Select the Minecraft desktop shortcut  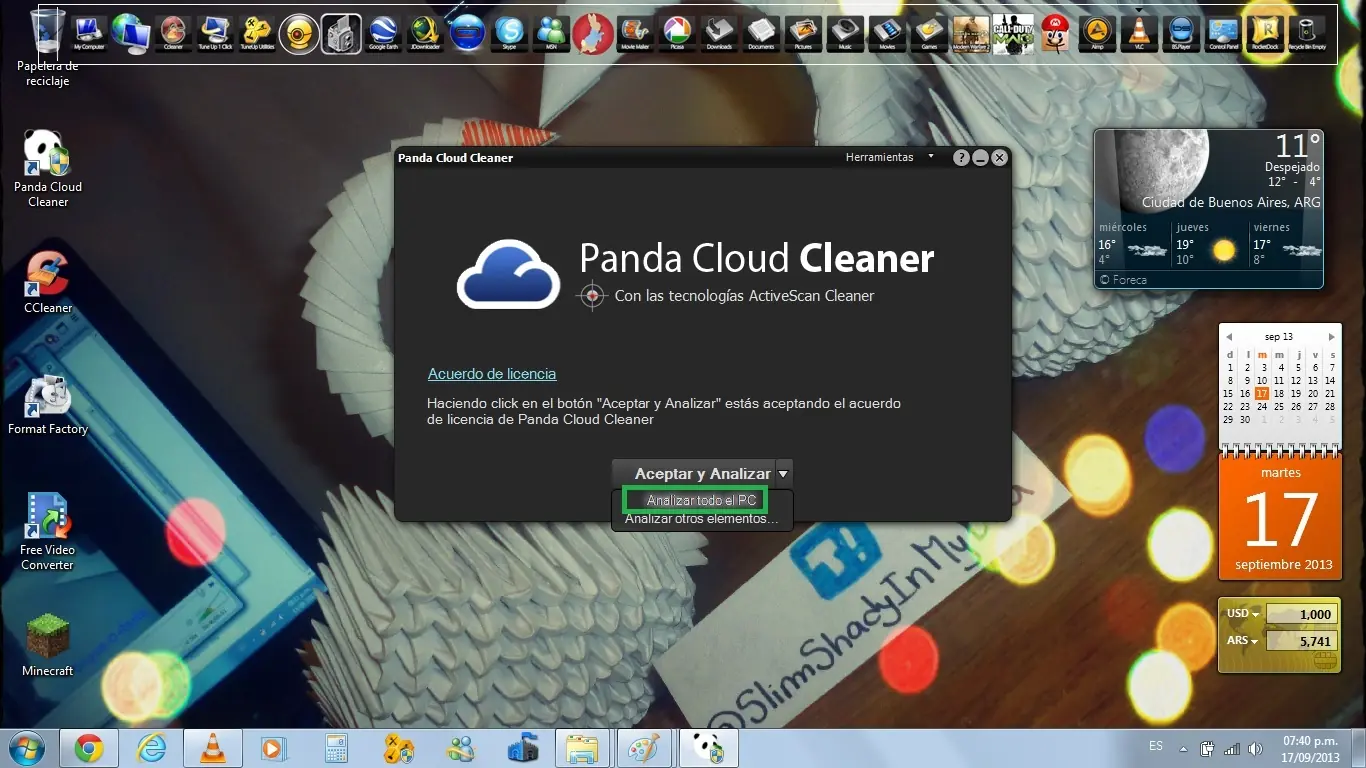point(48,645)
